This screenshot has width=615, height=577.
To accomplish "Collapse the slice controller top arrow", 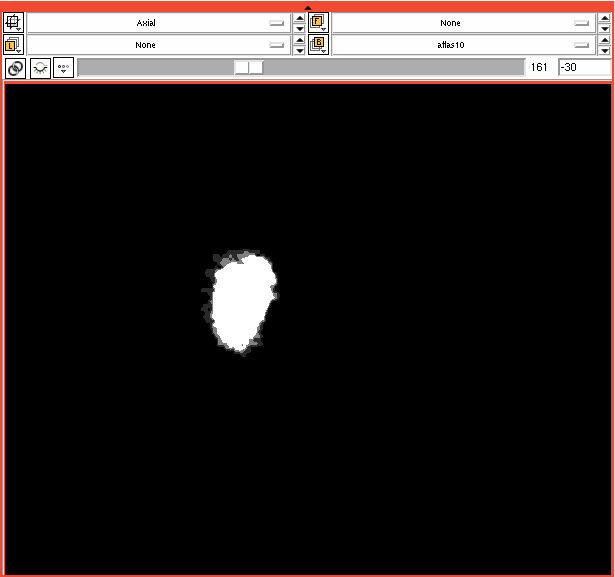I will (x=308, y=8).
